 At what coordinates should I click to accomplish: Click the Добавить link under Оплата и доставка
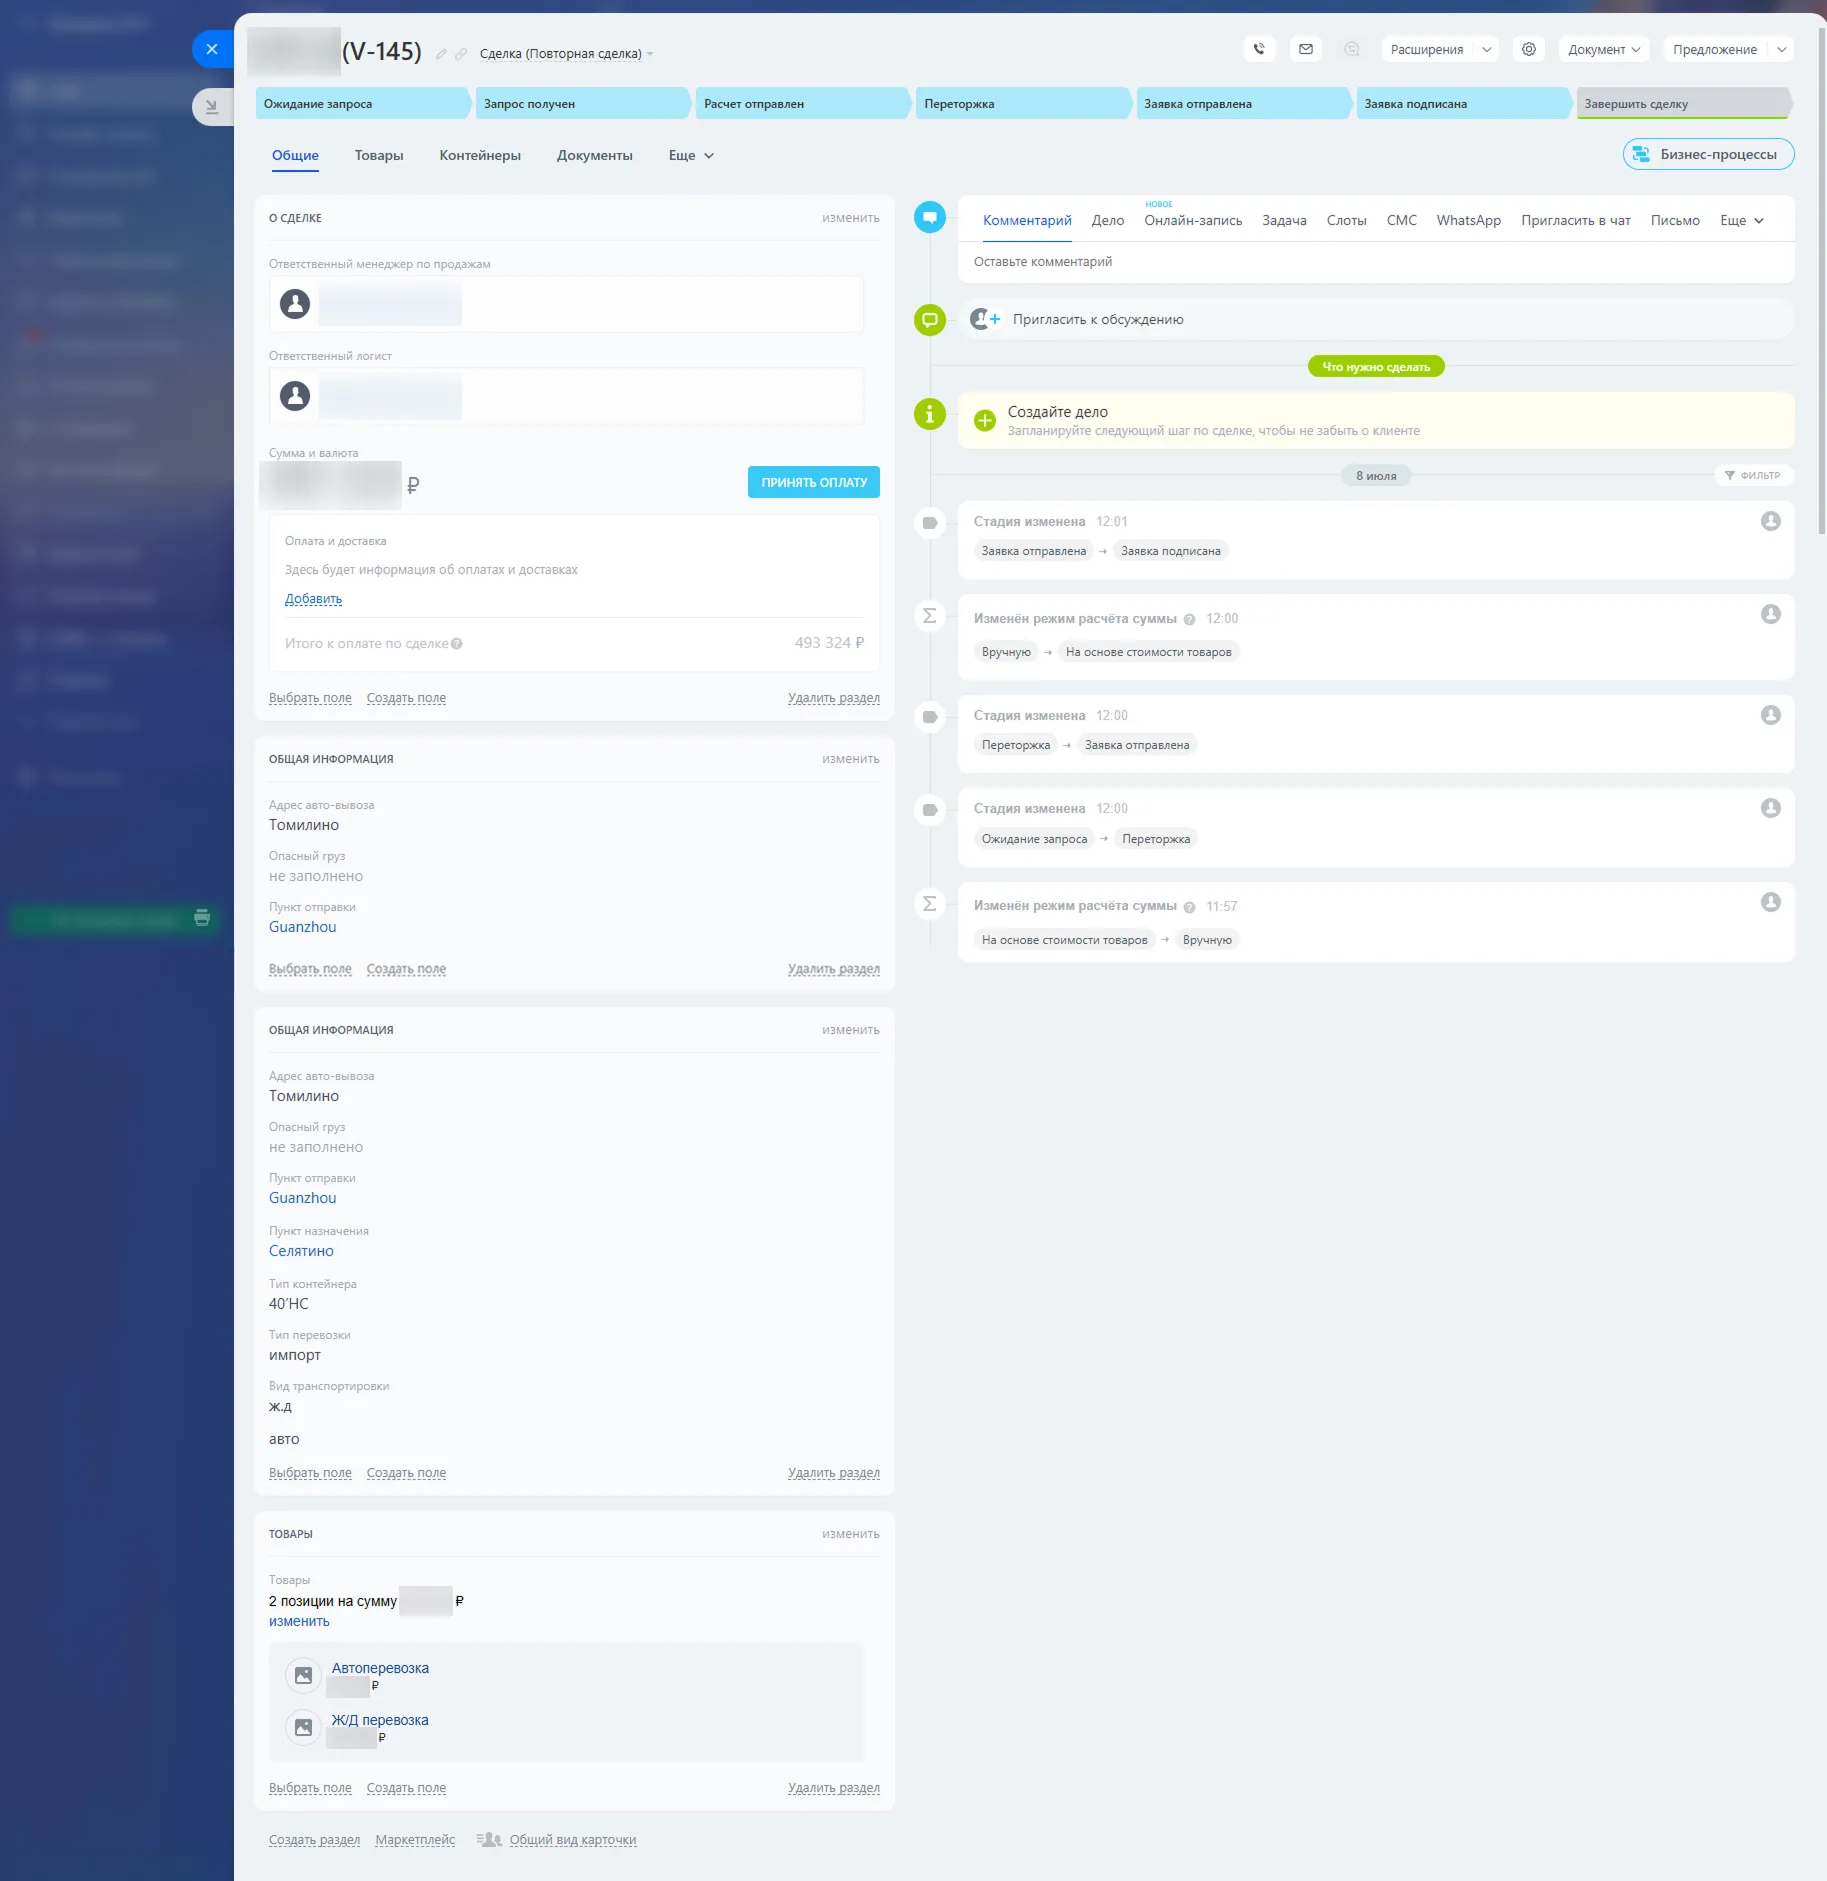(313, 599)
